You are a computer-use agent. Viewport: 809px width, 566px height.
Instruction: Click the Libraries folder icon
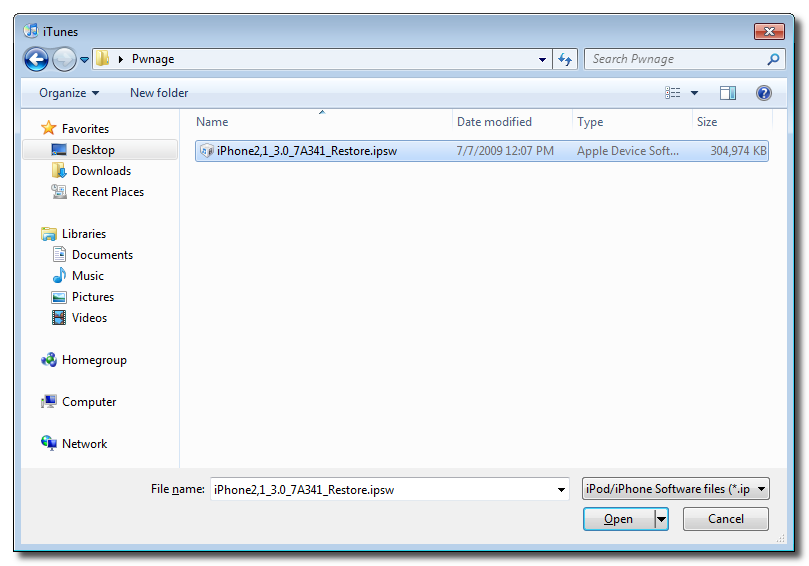coord(48,234)
